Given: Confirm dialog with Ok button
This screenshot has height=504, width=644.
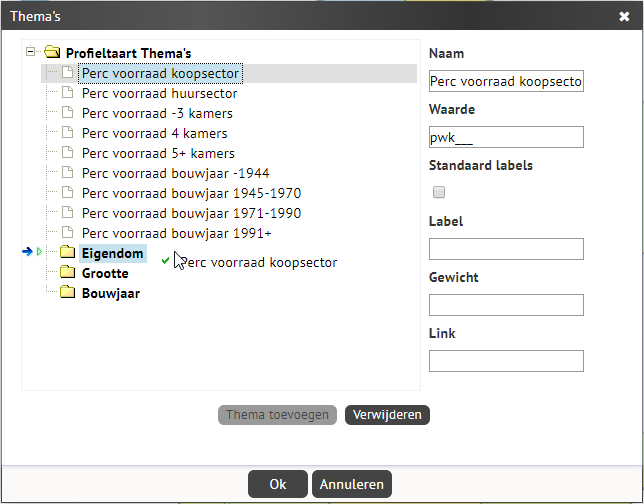Looking at the screenshot, I should (x=278, y=484).
